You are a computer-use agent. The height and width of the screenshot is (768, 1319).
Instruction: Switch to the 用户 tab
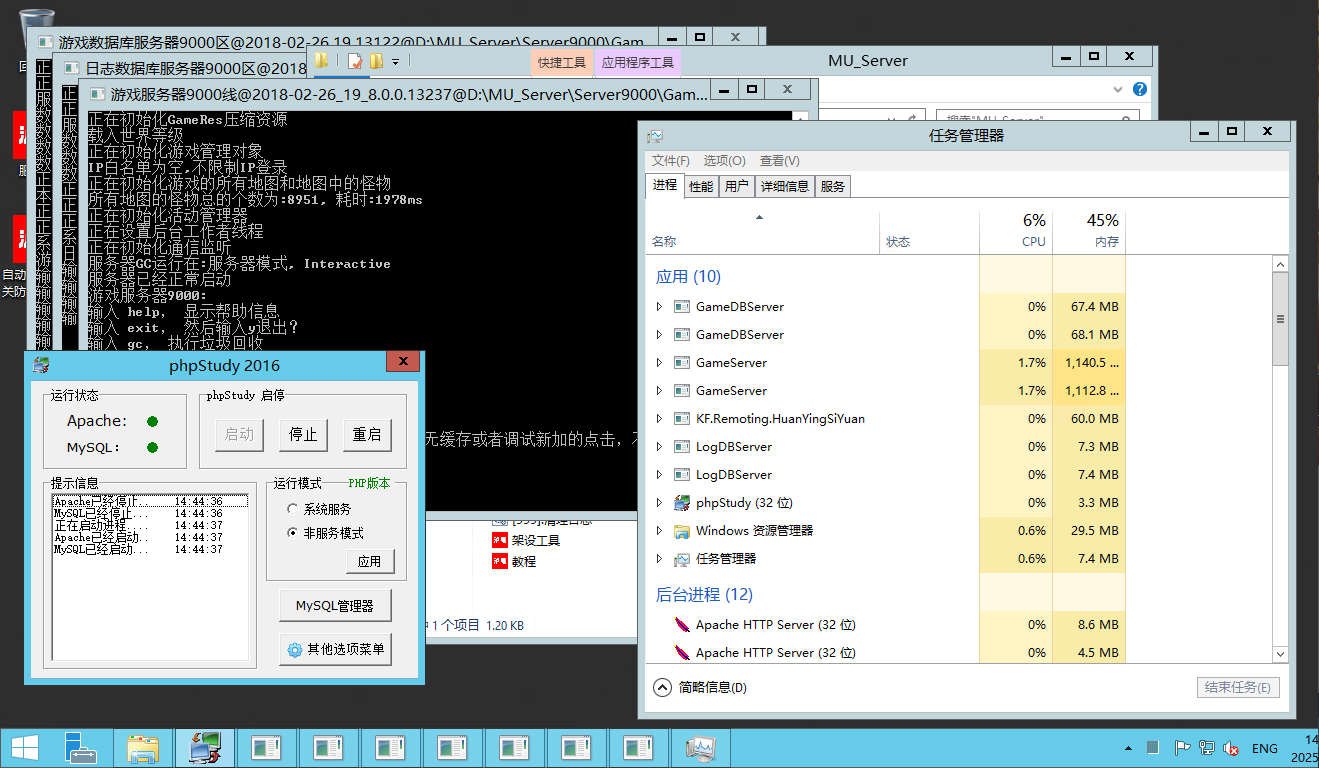736,186
